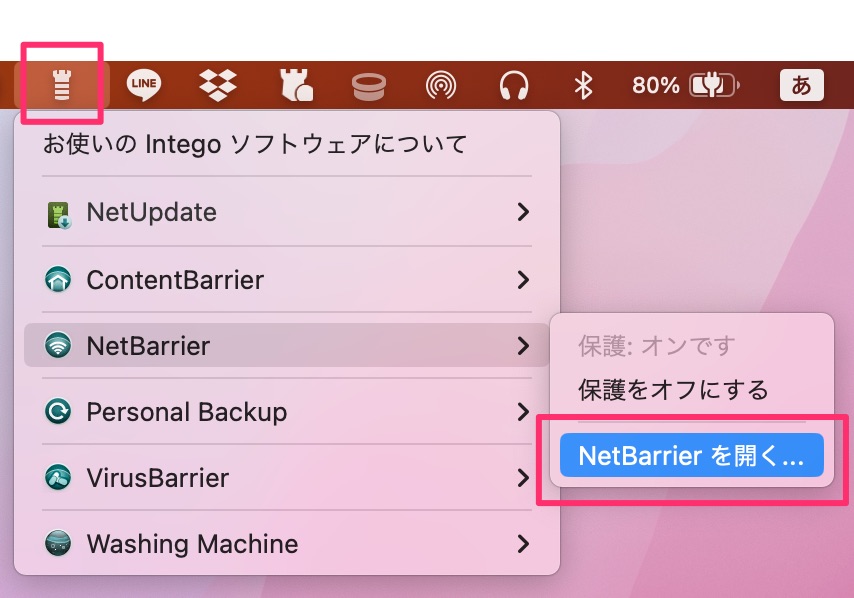Select the Washing Machine menu item
The width and height of the screenshot is (854, 598).
click(x=286, y=544)
